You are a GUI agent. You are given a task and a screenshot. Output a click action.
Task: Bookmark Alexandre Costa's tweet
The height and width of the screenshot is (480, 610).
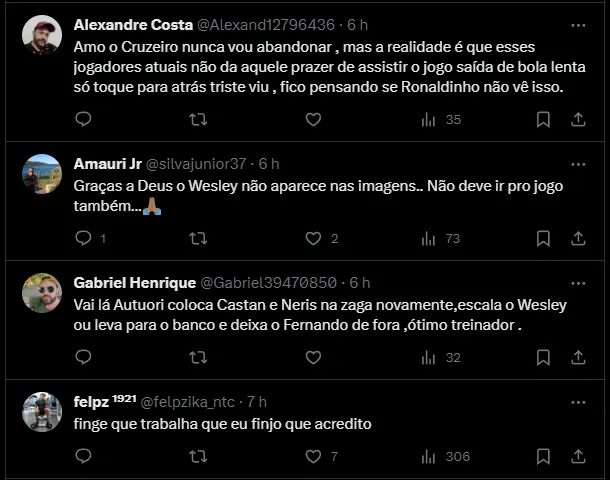point(543,120)
